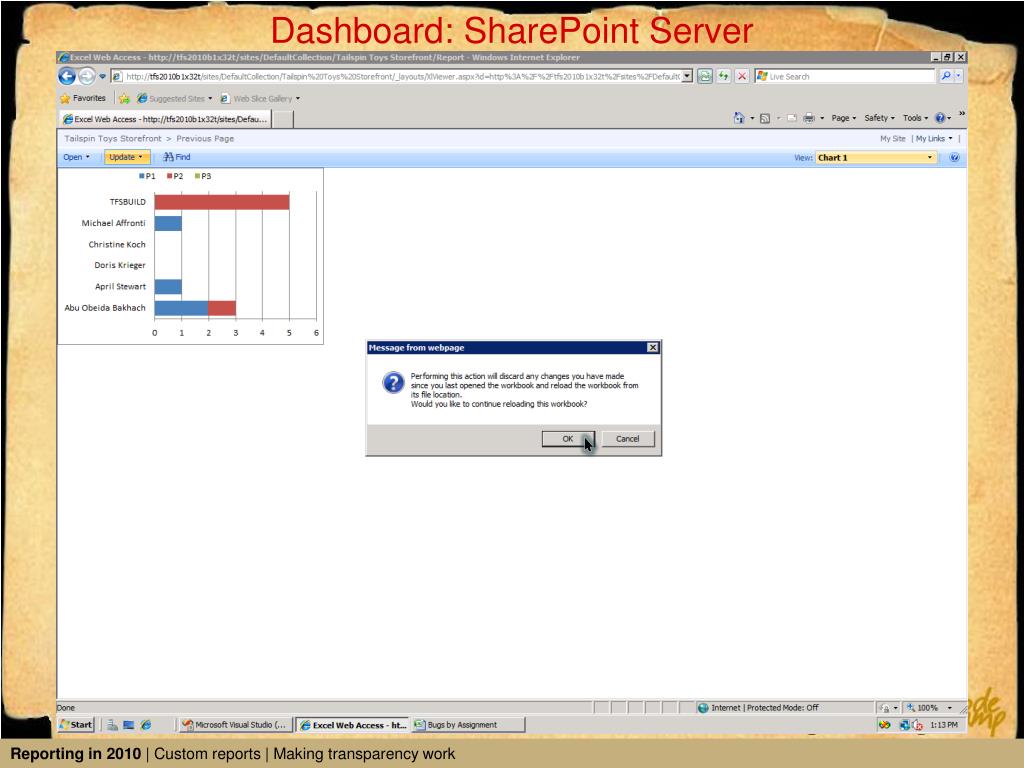The width and height of the screenshot is (1024, 768).
Task: Click the red Abu Obeida Bakhach bar segment
Action: [222, 308]
